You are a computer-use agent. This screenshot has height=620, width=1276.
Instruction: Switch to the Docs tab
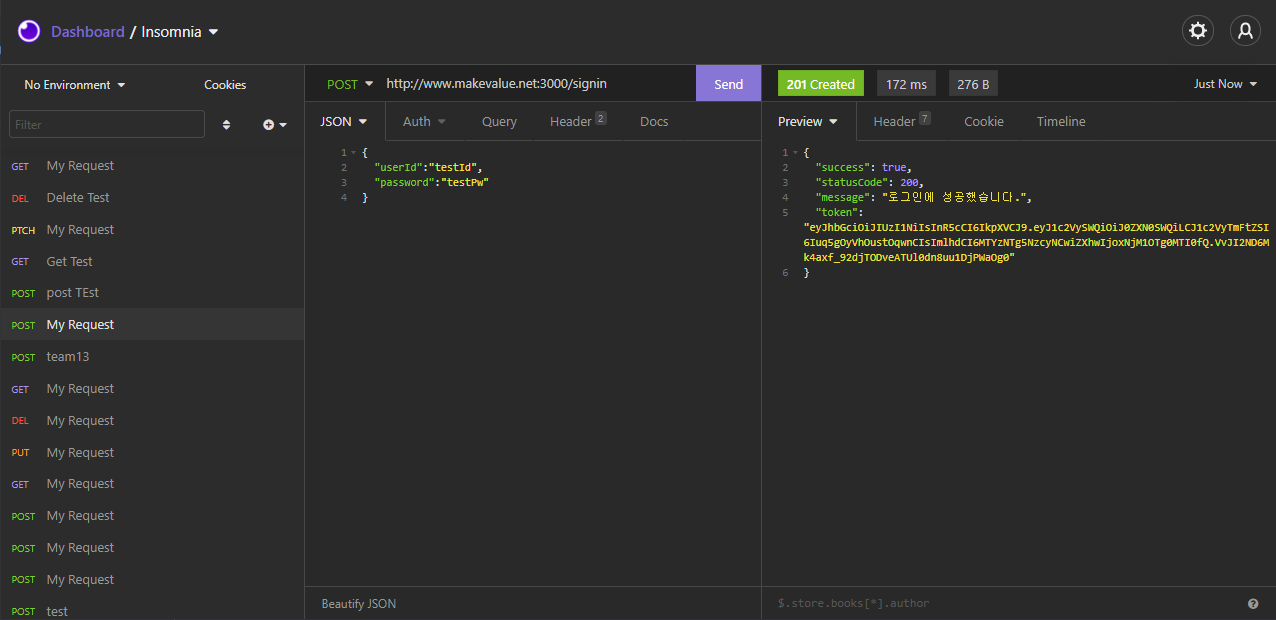coord(654,121)
